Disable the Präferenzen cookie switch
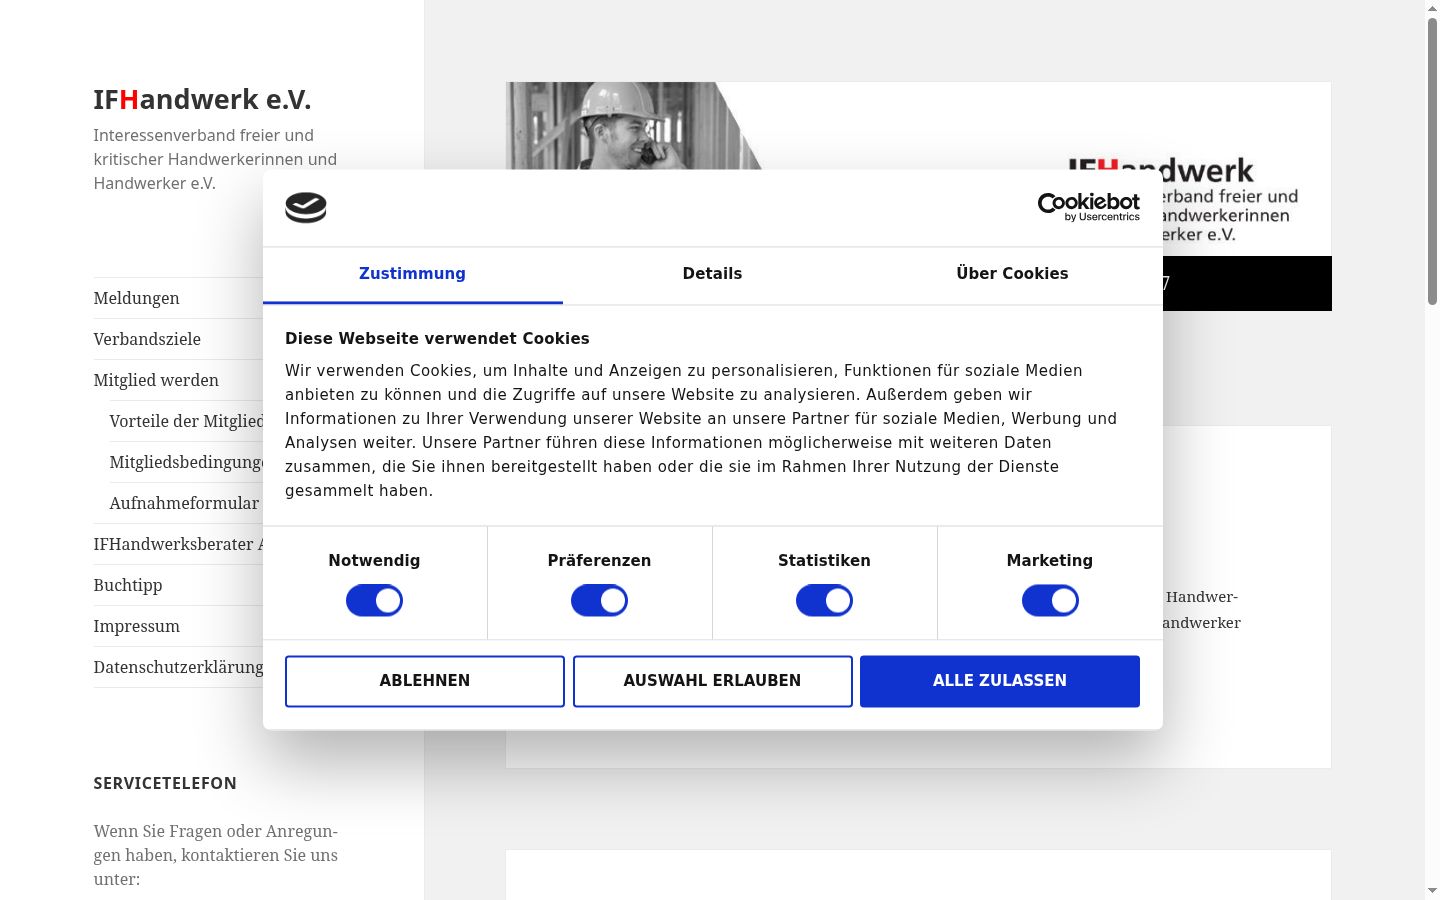Screen dimensions: 1440x900 pos(599,601)
